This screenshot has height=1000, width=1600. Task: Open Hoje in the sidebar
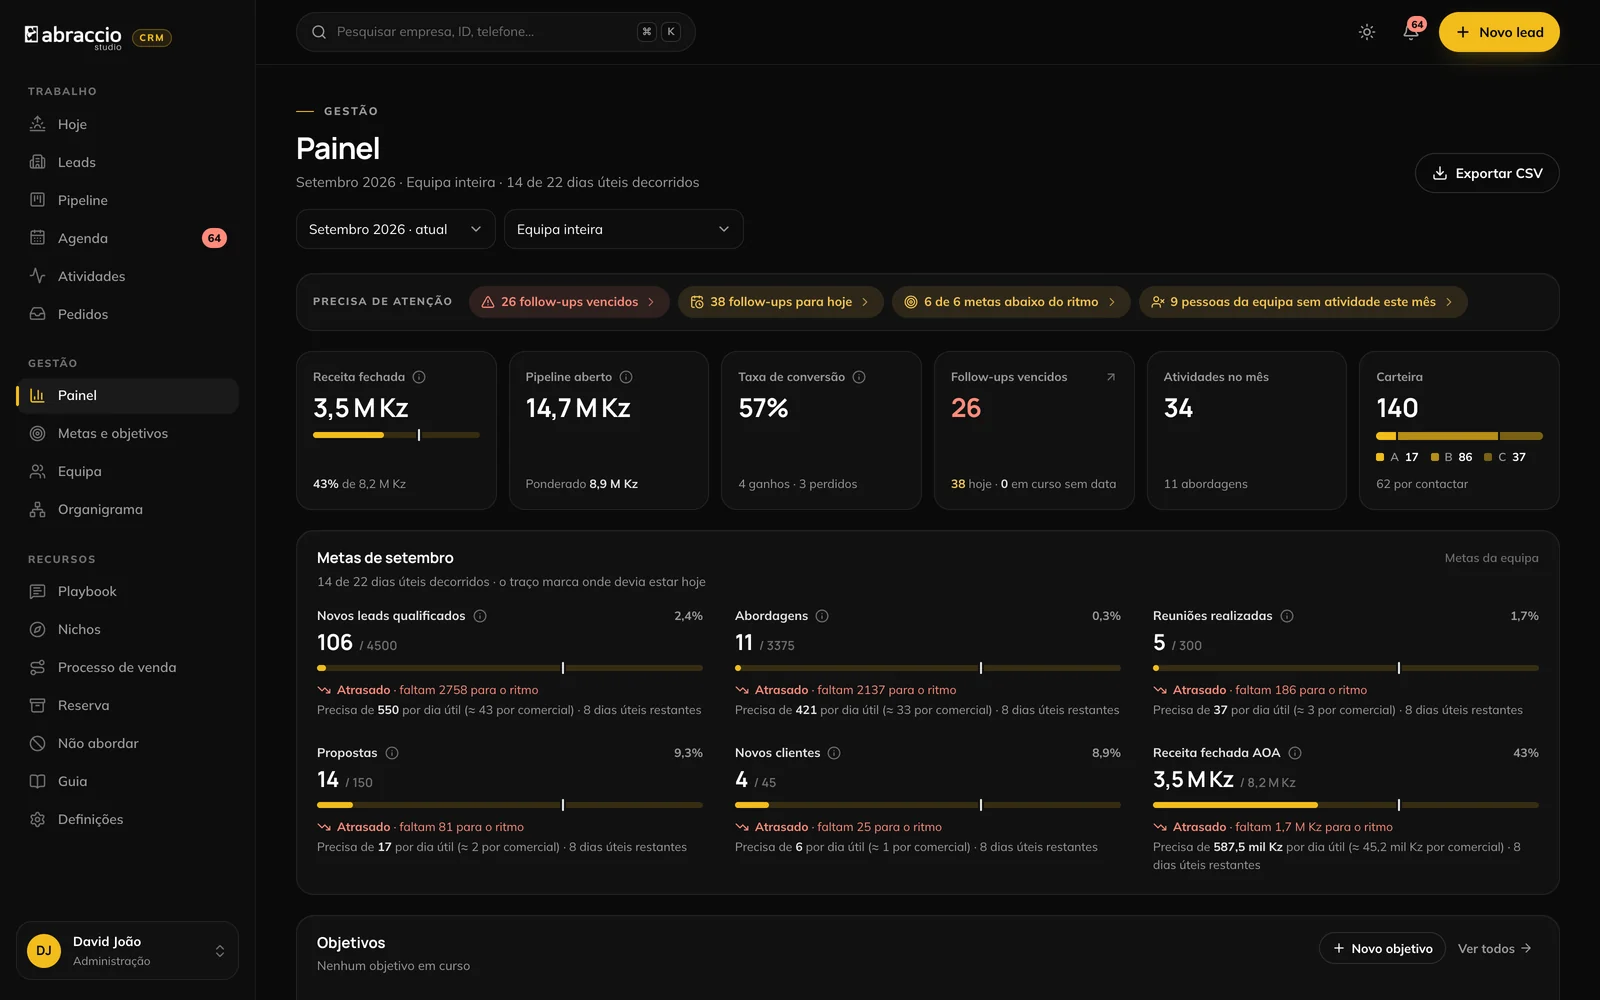point(128,124)
